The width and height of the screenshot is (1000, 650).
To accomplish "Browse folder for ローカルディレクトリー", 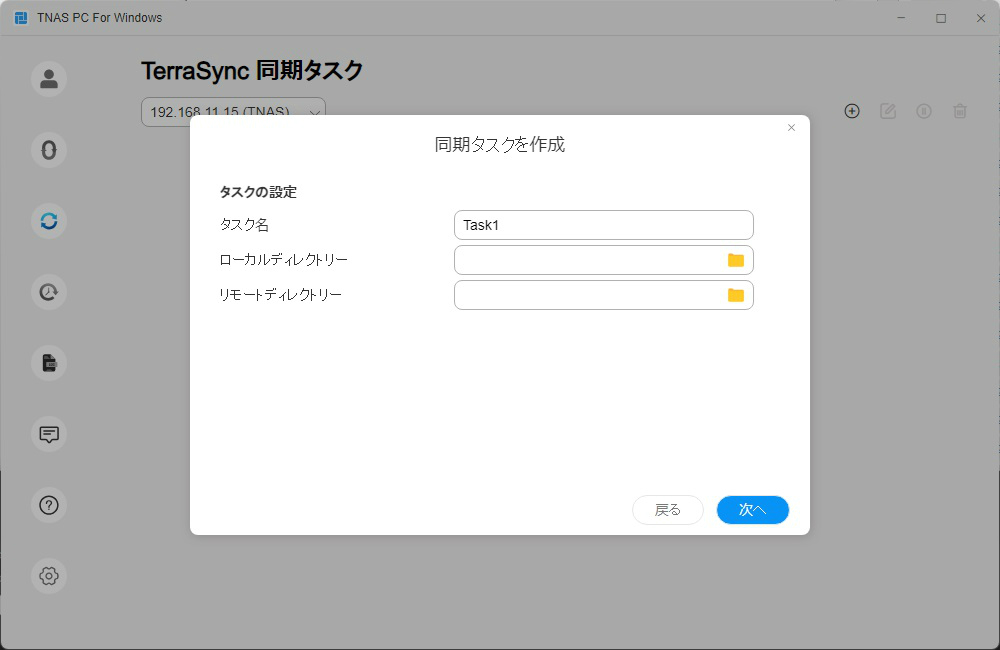I will (736, 260).
